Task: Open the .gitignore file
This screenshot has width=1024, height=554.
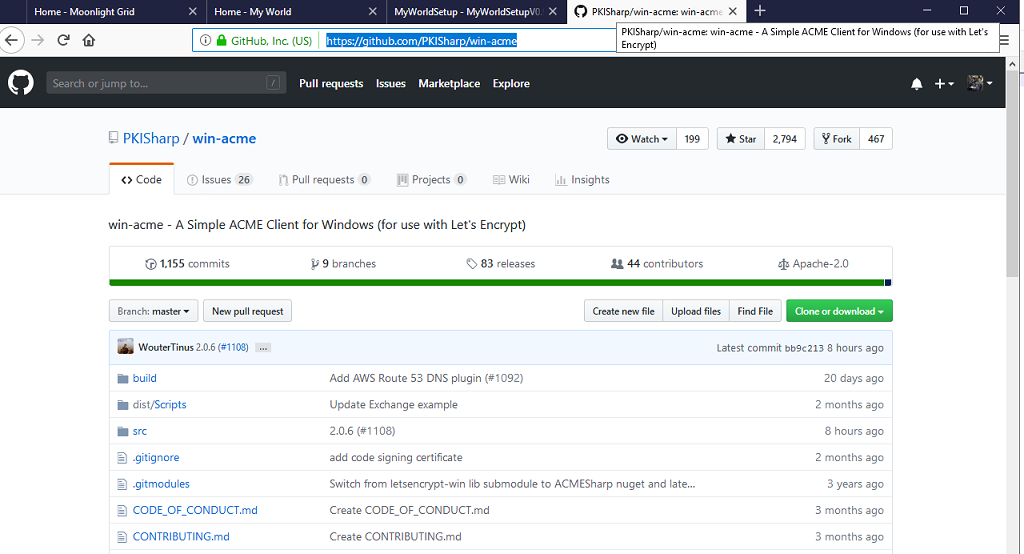Action: (x=156, y=457)
